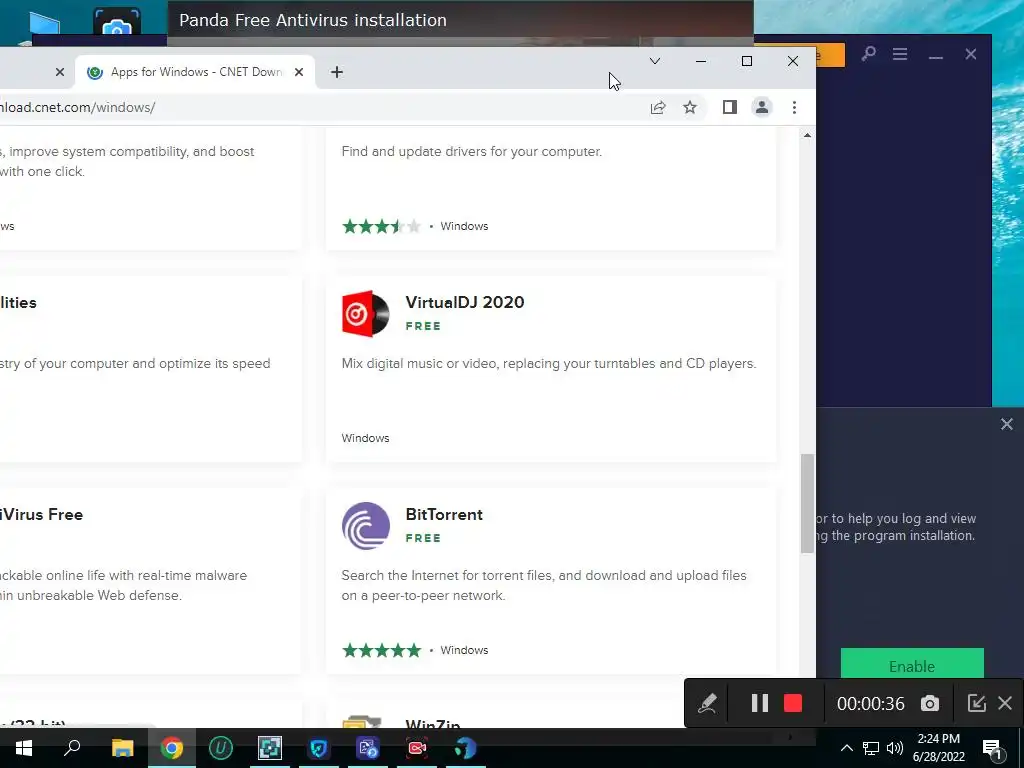Image resolution: width=1024 pixels, height=768 pixels.
Task: Open taskbar search magnifier
Action: pos(72,748)
